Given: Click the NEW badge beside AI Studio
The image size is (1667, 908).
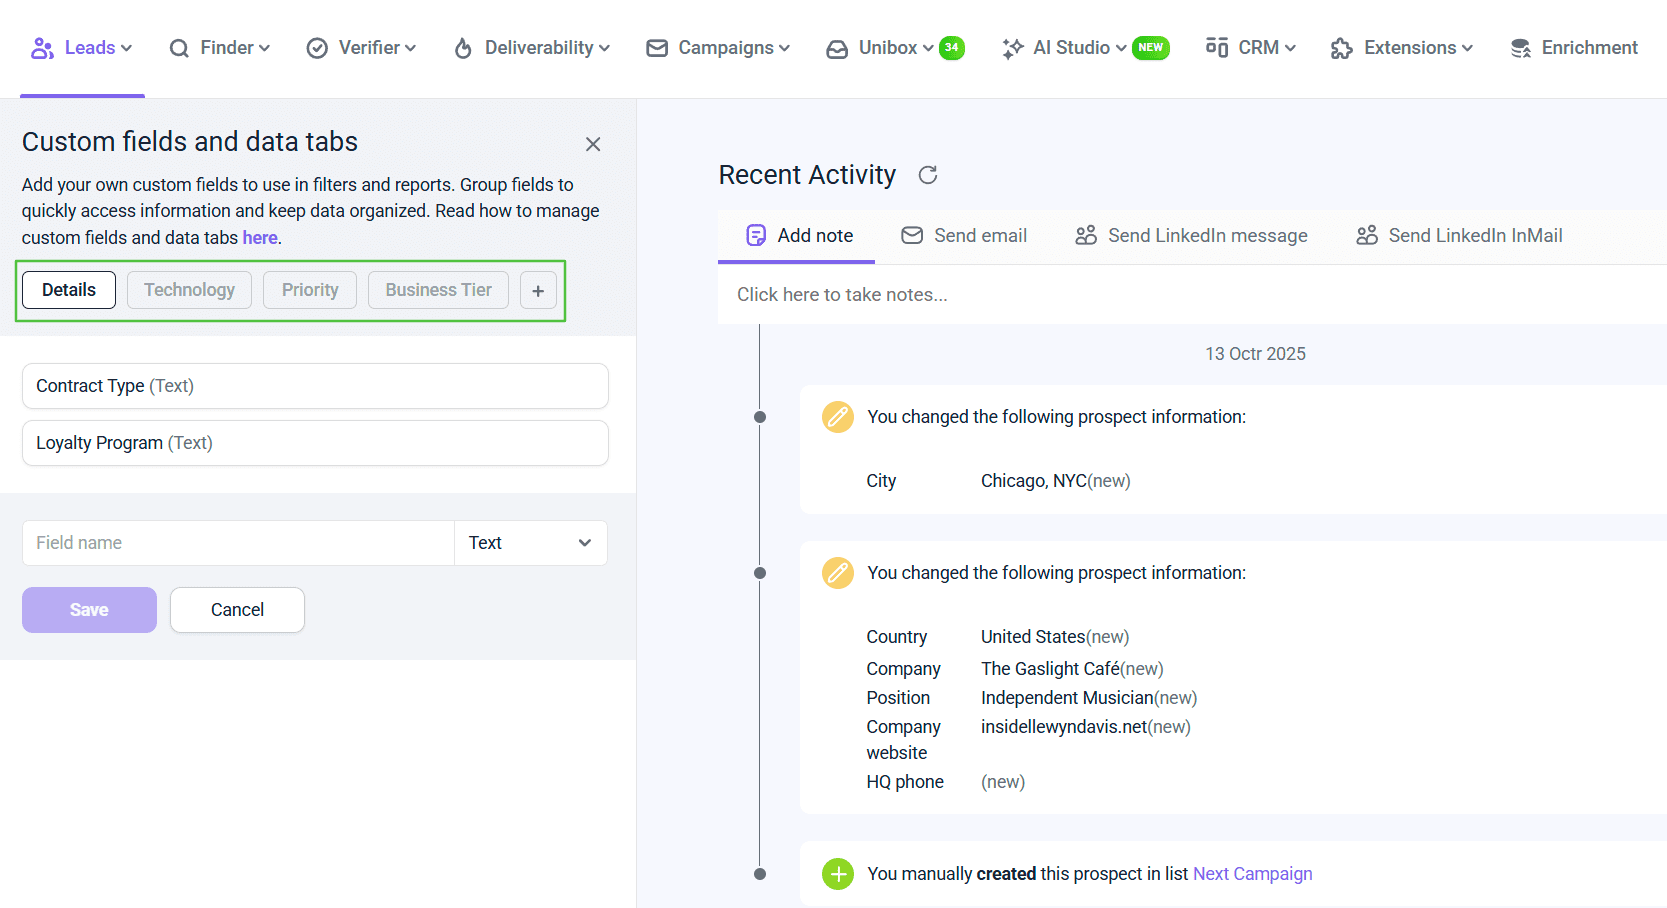Looking at the screenshot, I should pyautogui.click(x=1150, y=48).
